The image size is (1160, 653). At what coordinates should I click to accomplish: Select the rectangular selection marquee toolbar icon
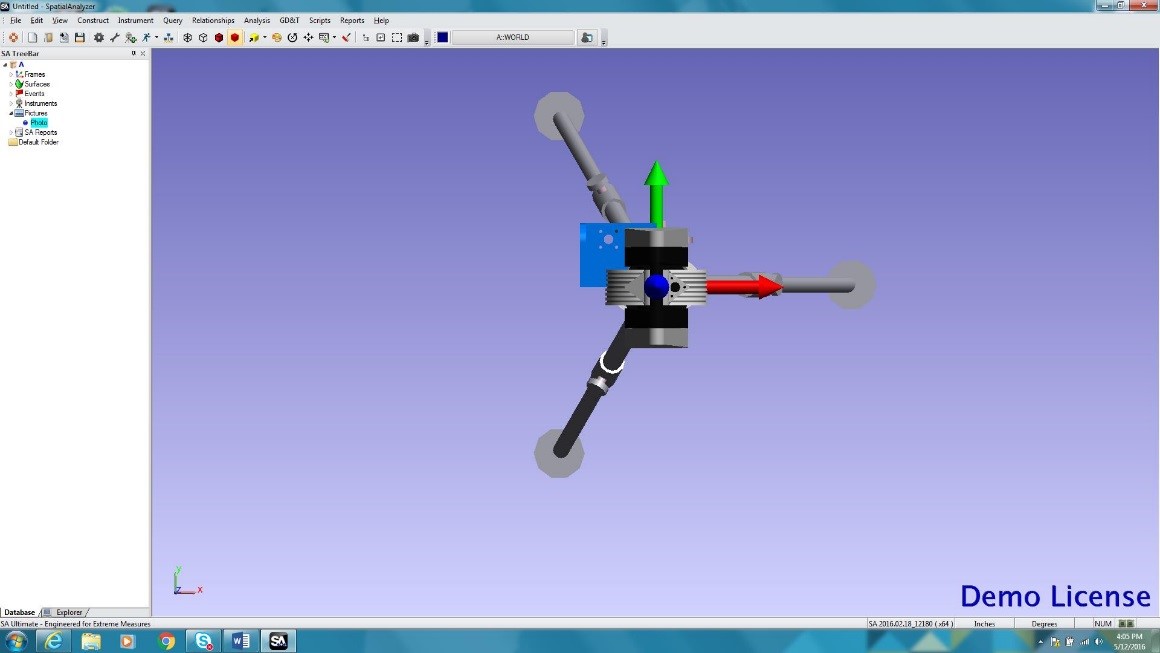[x=395, y=37]
